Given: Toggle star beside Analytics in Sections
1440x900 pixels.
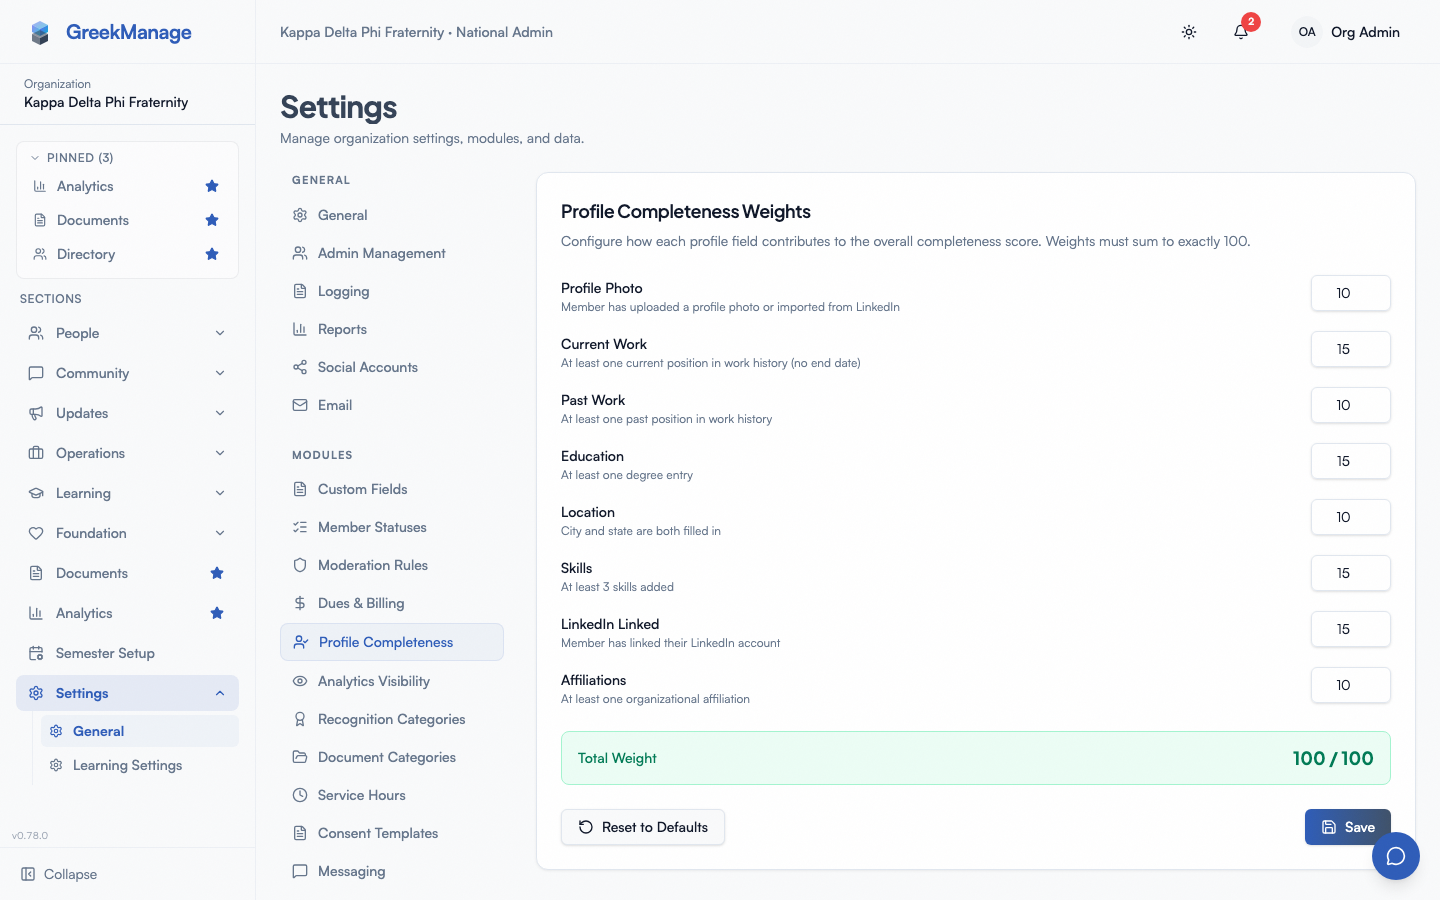Looking at the screenshot, I should click(x=217, y=613).
